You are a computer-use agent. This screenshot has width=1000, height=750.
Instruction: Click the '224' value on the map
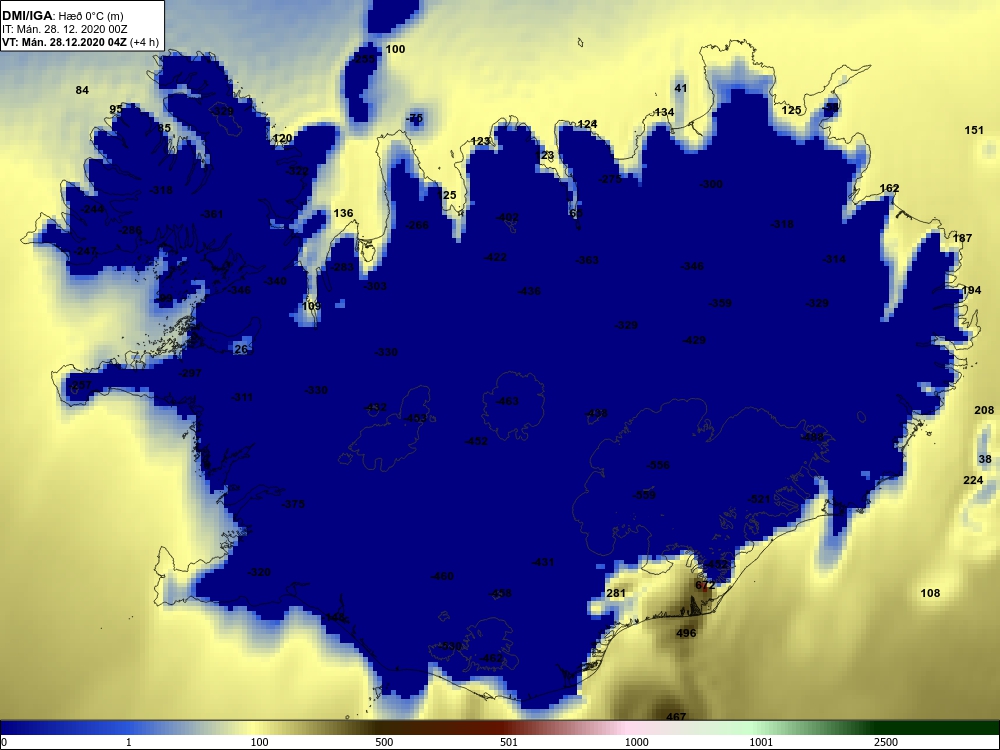coord(973,480)
